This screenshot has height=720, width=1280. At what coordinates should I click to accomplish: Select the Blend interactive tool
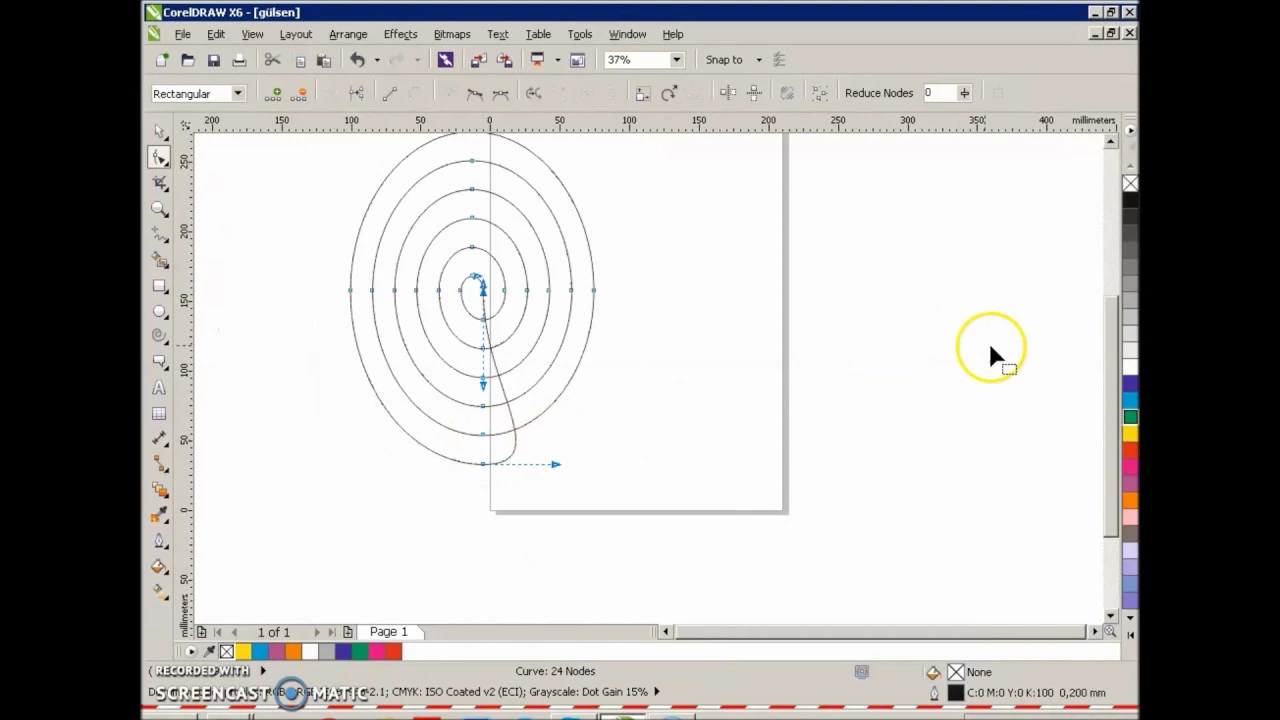(x=160, y=490)
